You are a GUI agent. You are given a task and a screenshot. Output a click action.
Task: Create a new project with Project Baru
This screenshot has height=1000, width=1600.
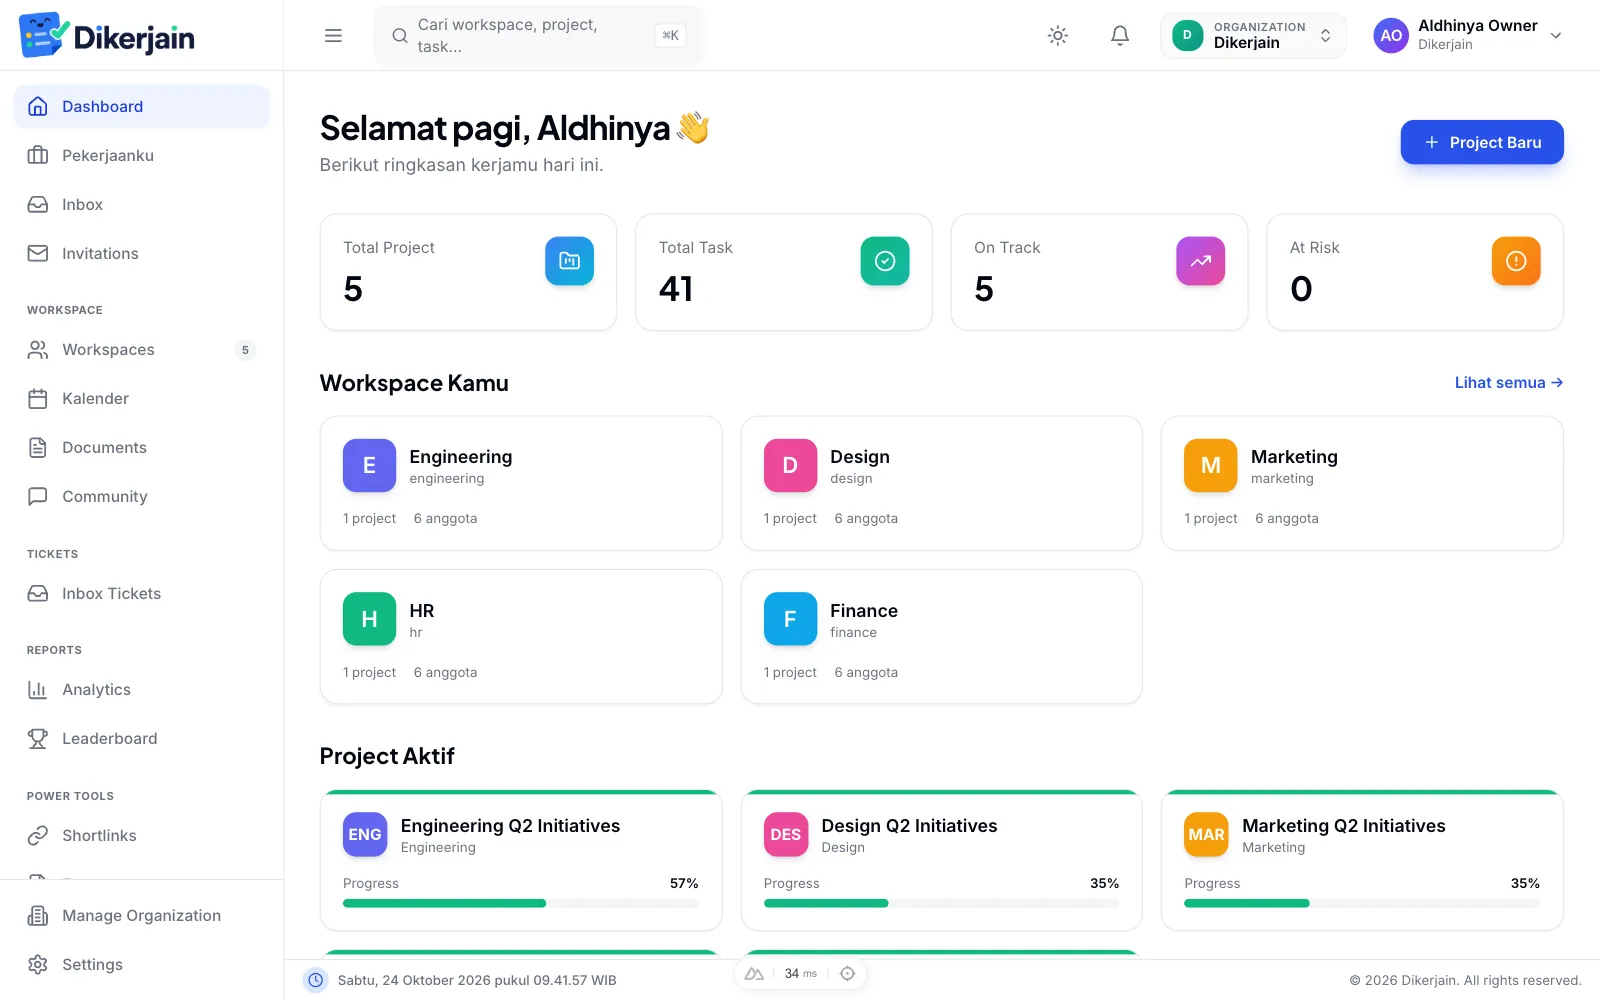pyautogui.click(x=1482, y=142)
